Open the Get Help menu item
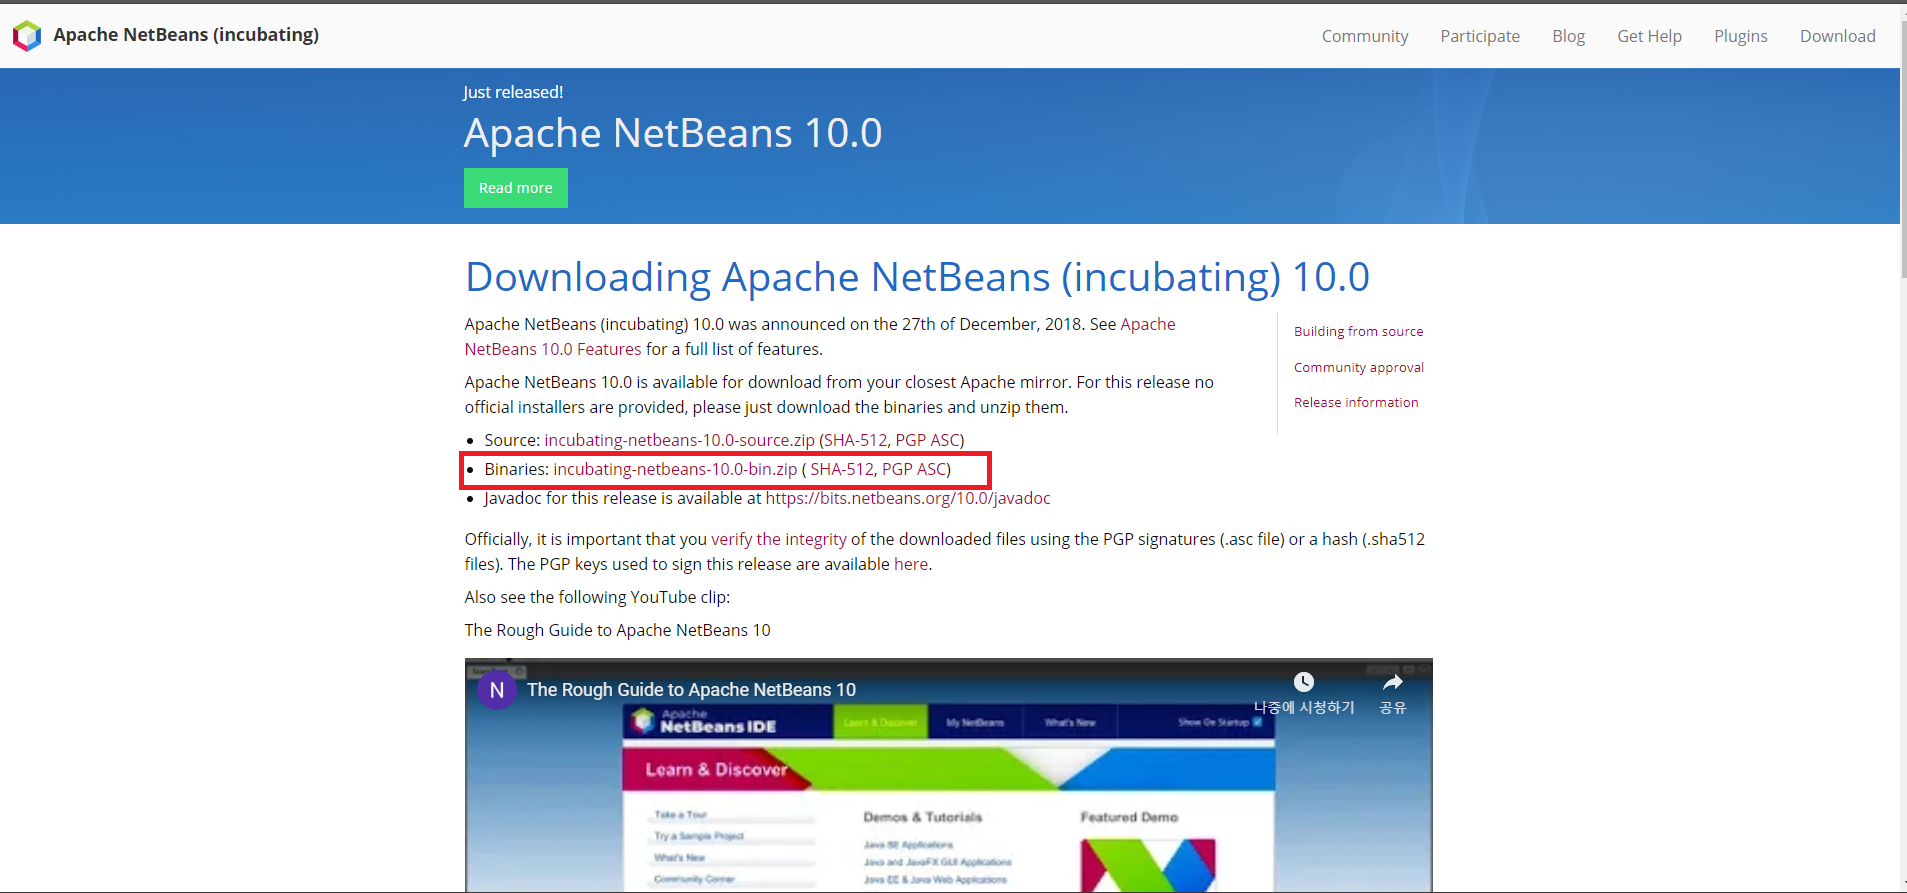 click(1650, 36)
